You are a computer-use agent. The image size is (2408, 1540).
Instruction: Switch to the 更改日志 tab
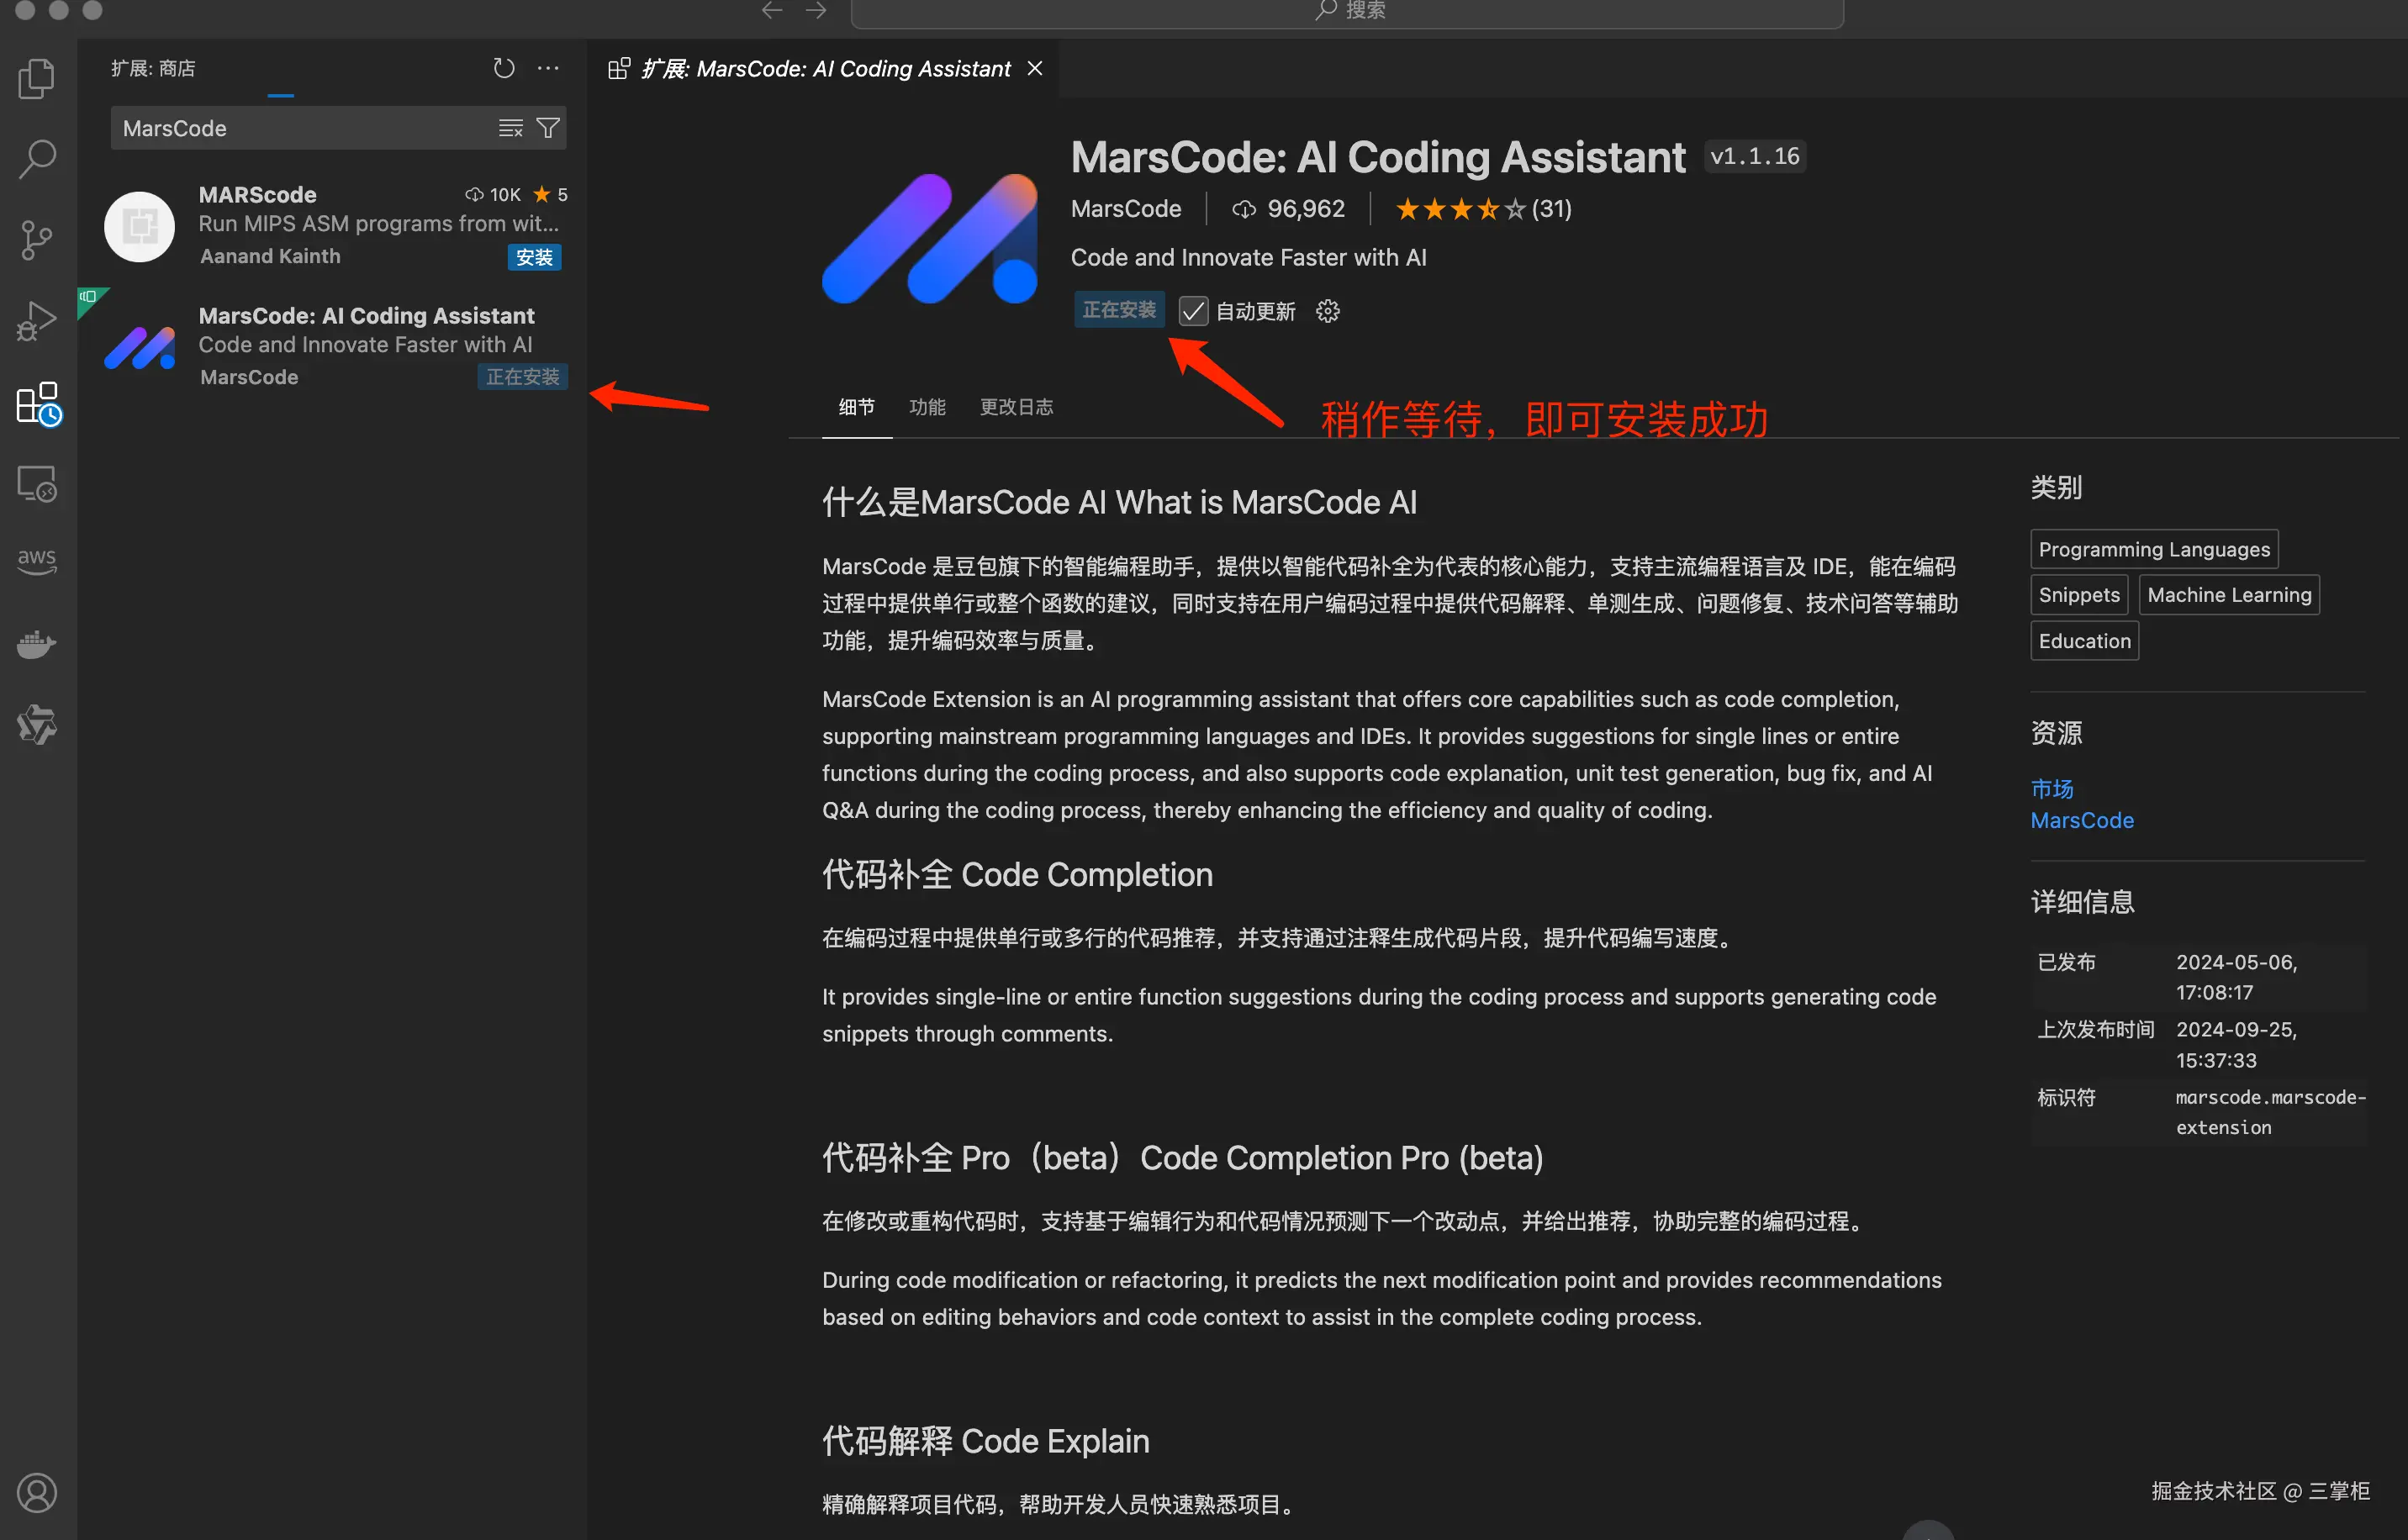(1016, 407)
